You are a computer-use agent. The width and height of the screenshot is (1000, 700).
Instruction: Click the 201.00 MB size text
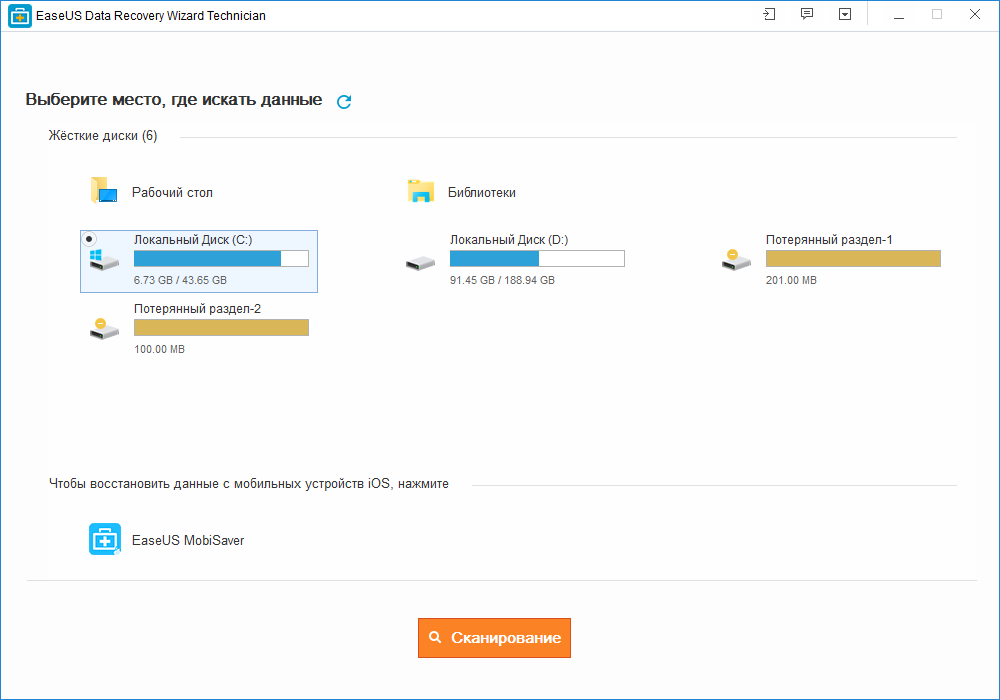[x=791, y=281]
